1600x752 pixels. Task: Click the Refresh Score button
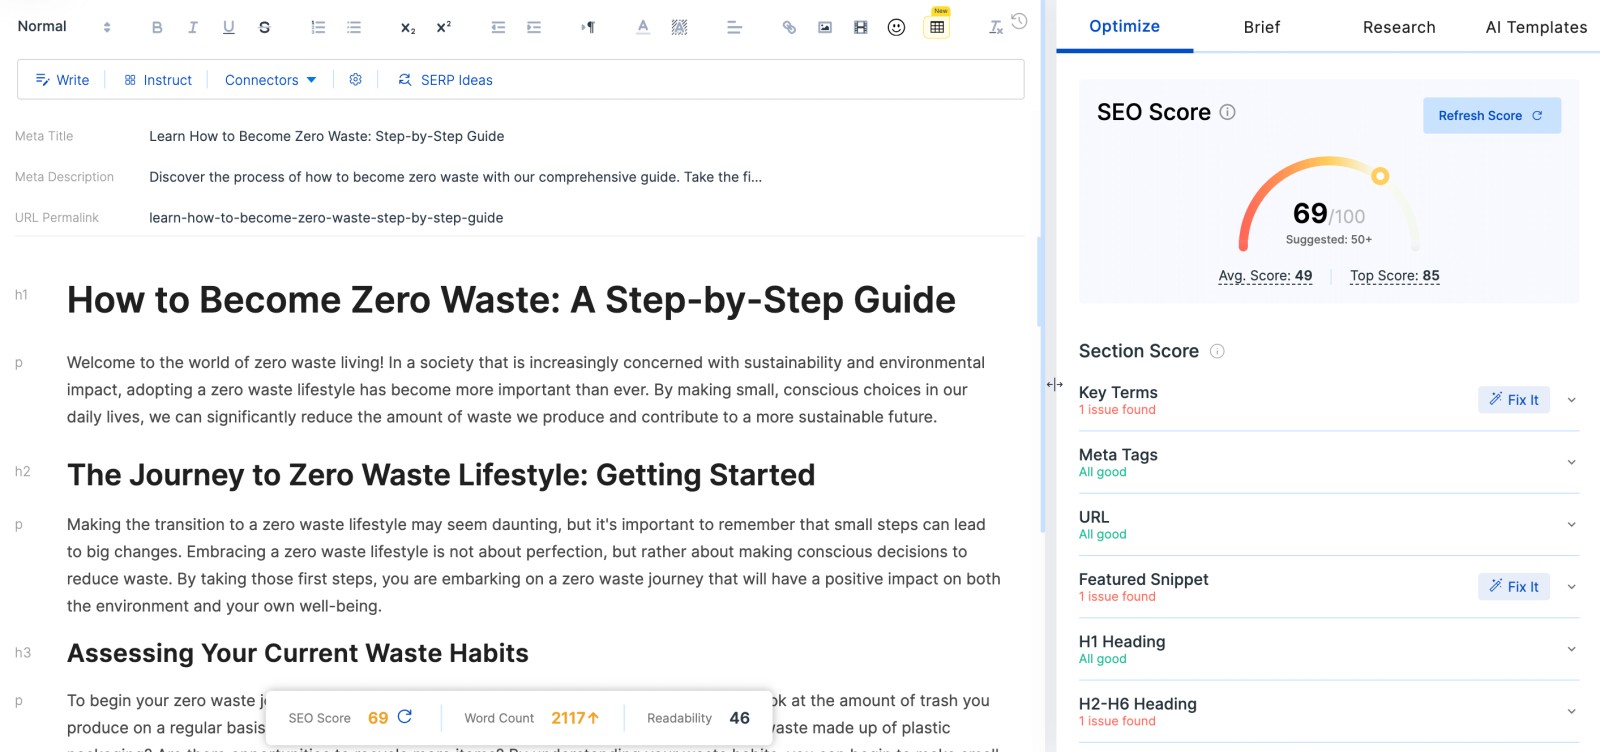point(1491,116)
